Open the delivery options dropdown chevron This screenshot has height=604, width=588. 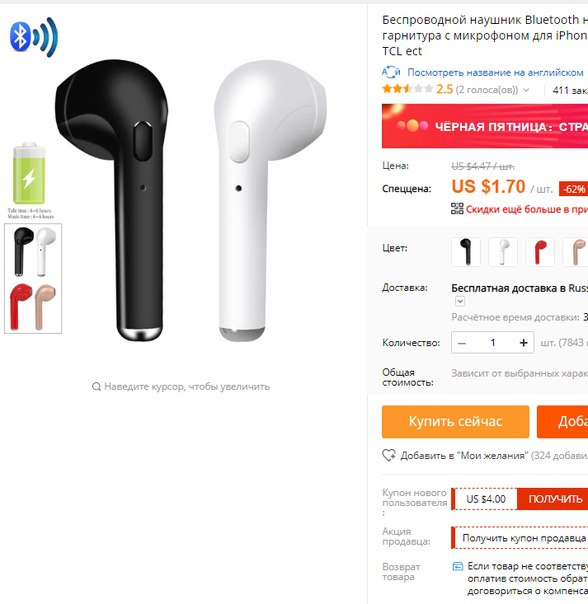click(x=460, y=301)
